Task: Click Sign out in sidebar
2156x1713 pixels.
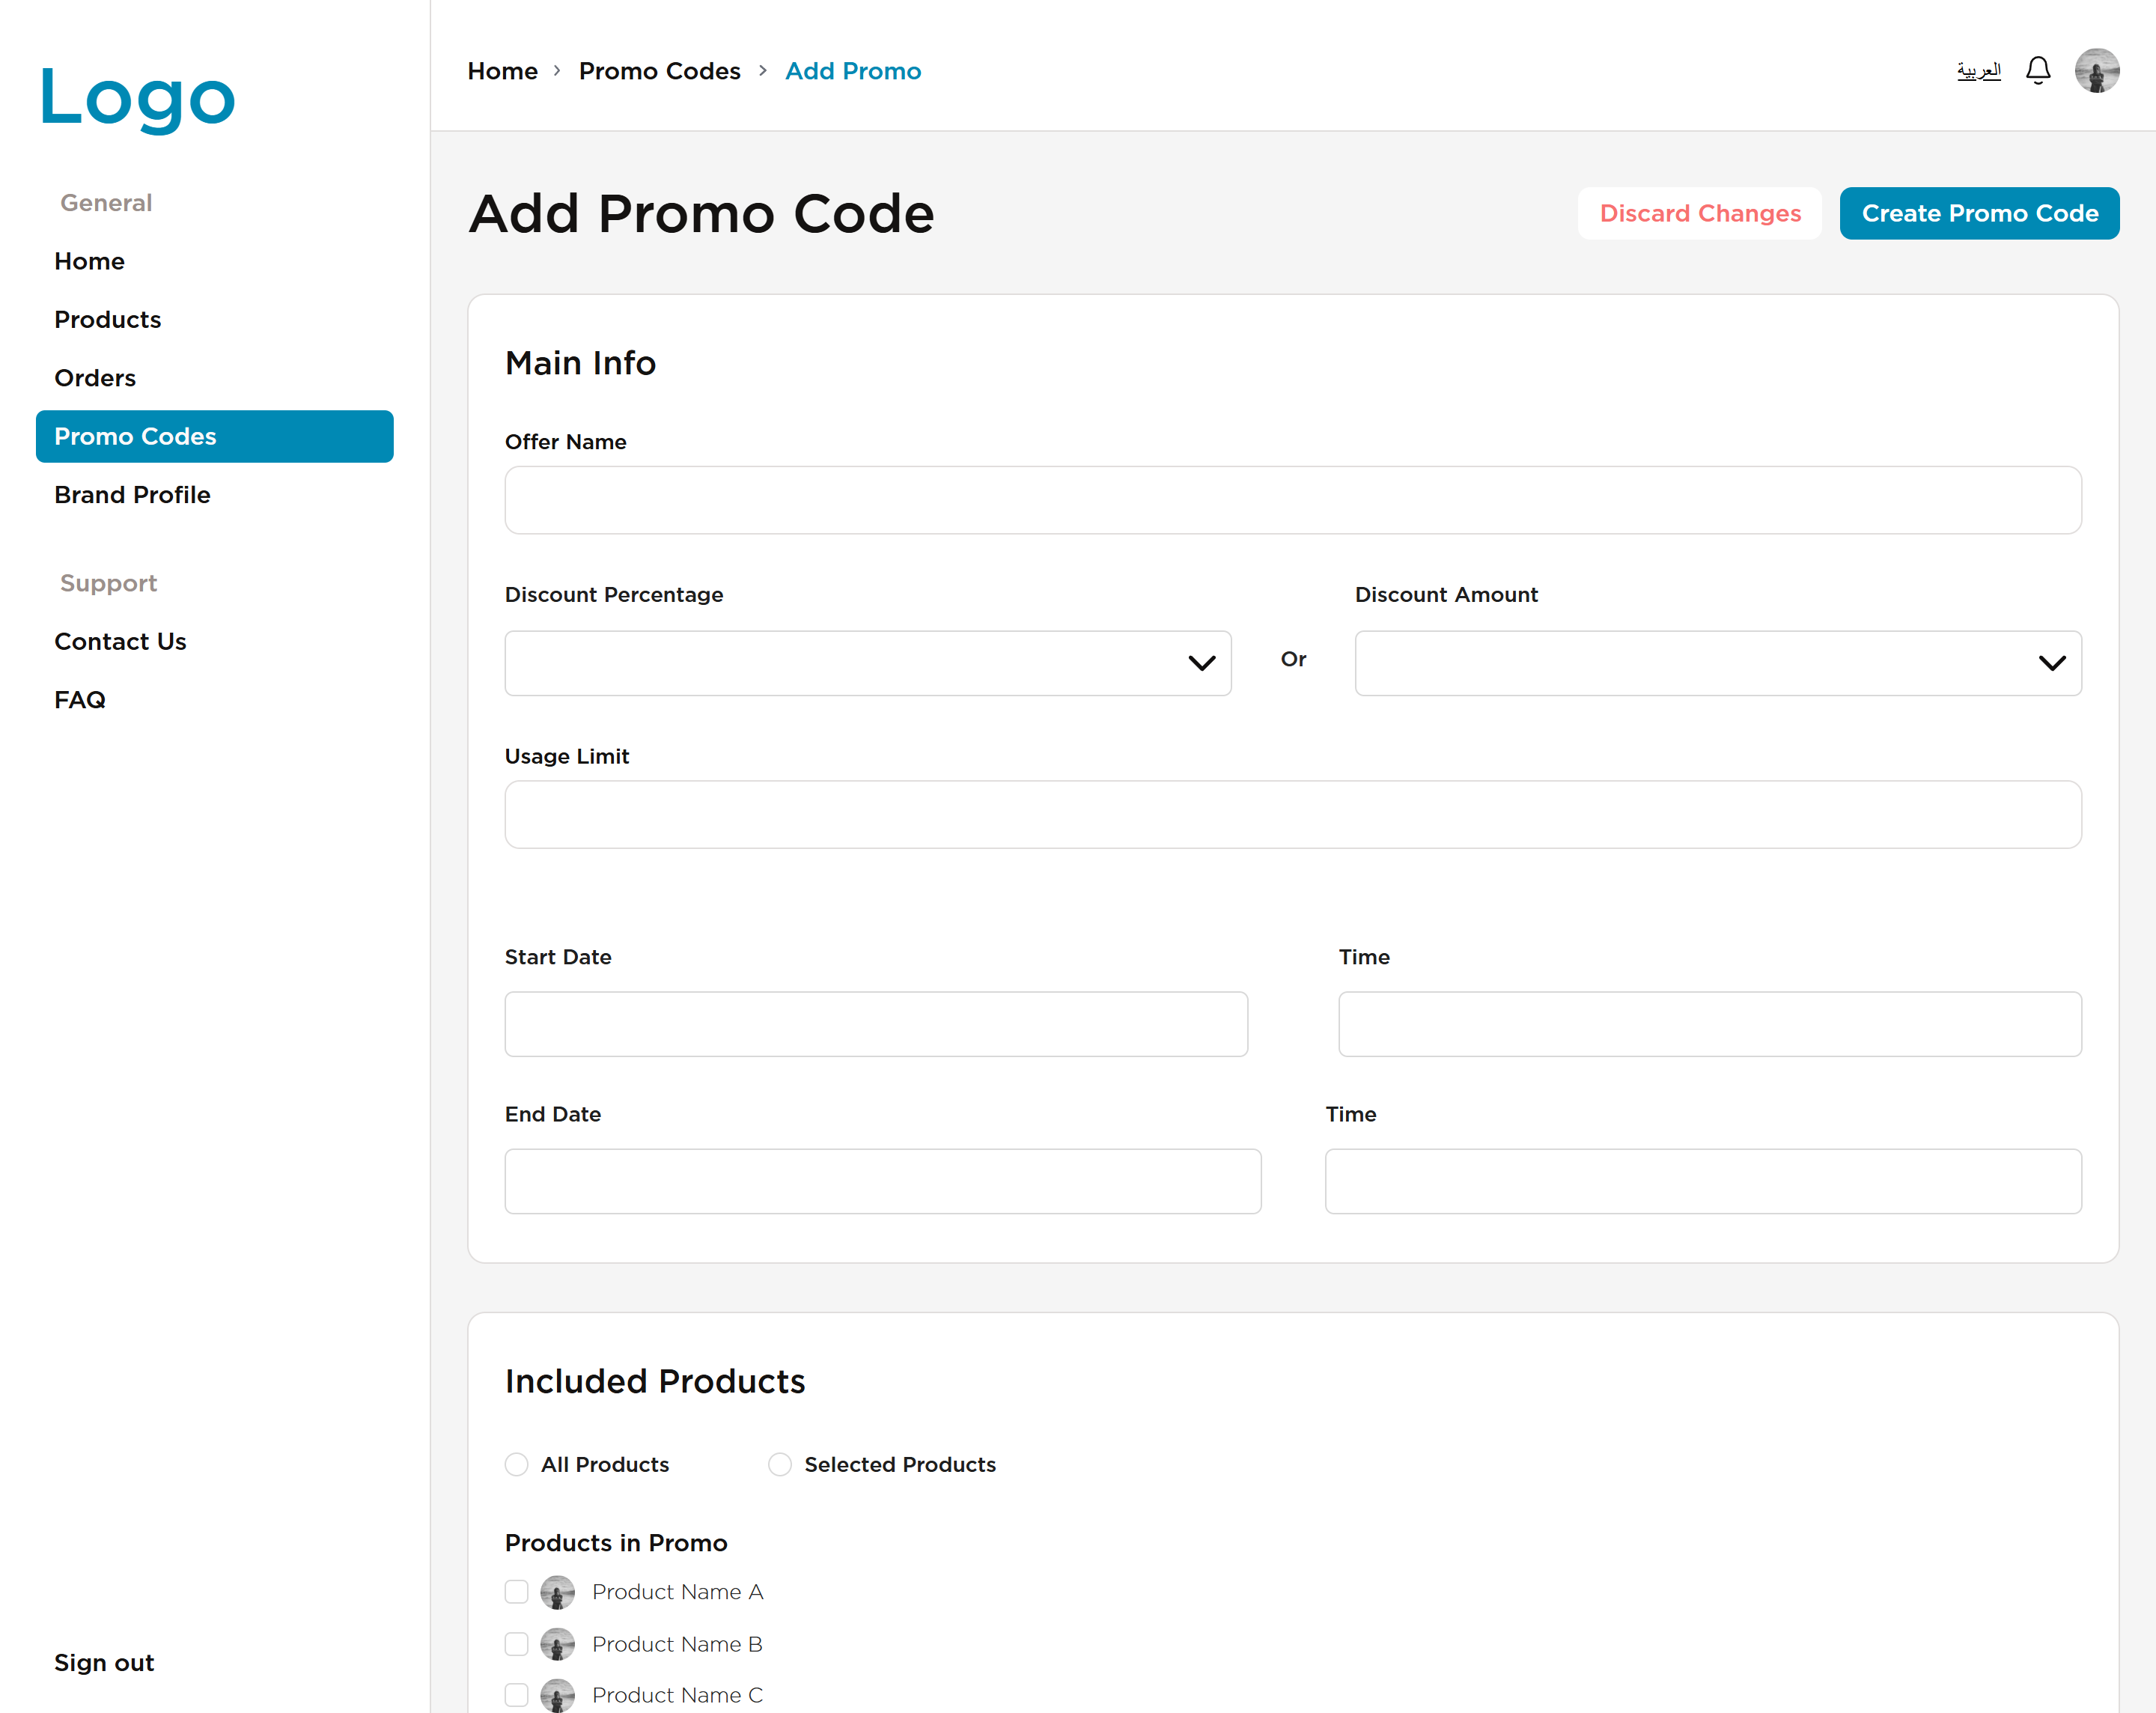Action: [x=104, y=1662]
